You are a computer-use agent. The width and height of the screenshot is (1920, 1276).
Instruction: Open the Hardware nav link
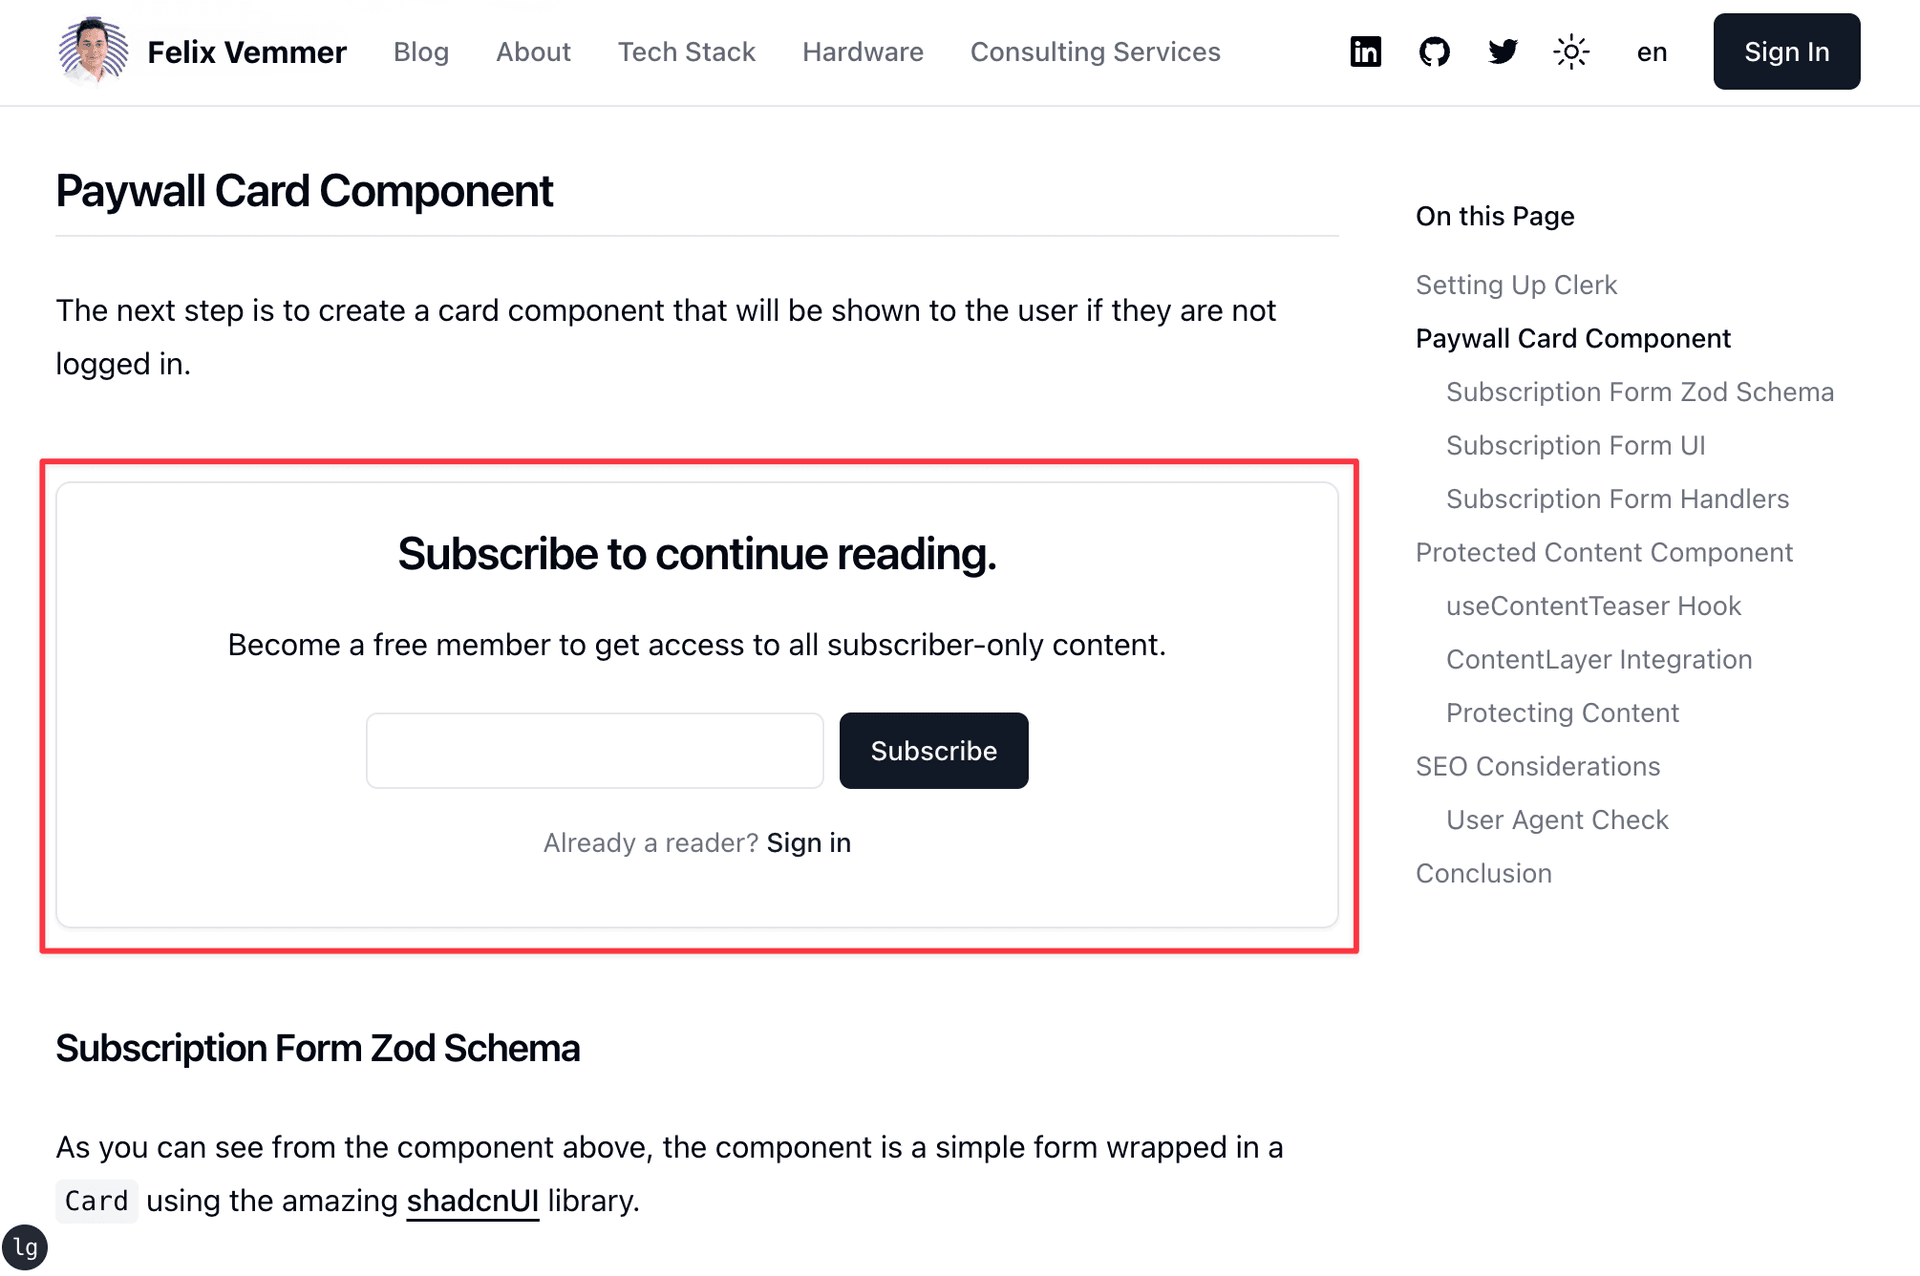862,52
